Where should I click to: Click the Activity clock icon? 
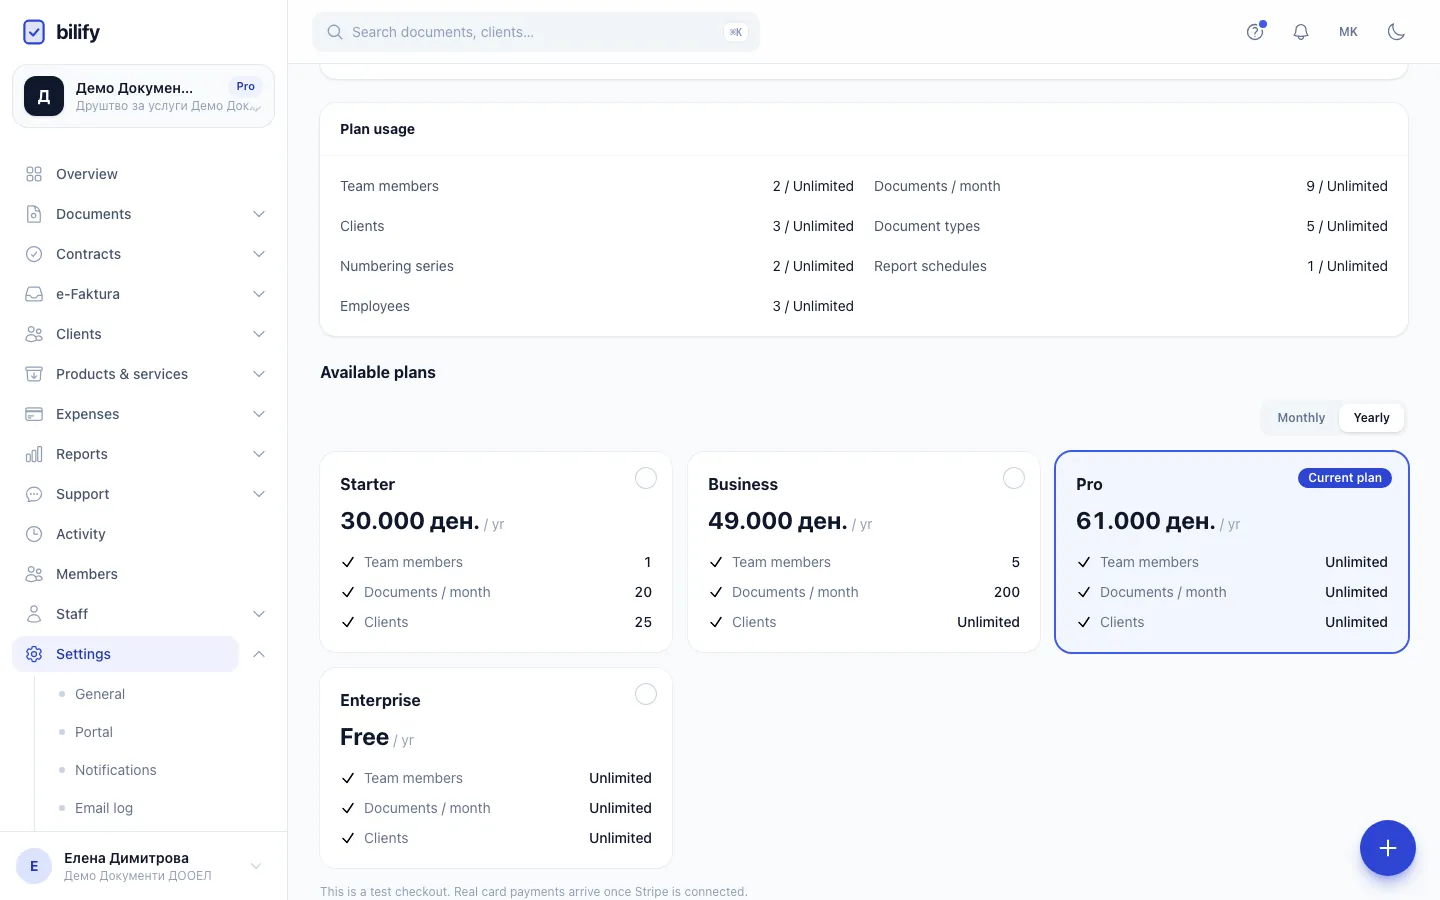tap(34, 534)
